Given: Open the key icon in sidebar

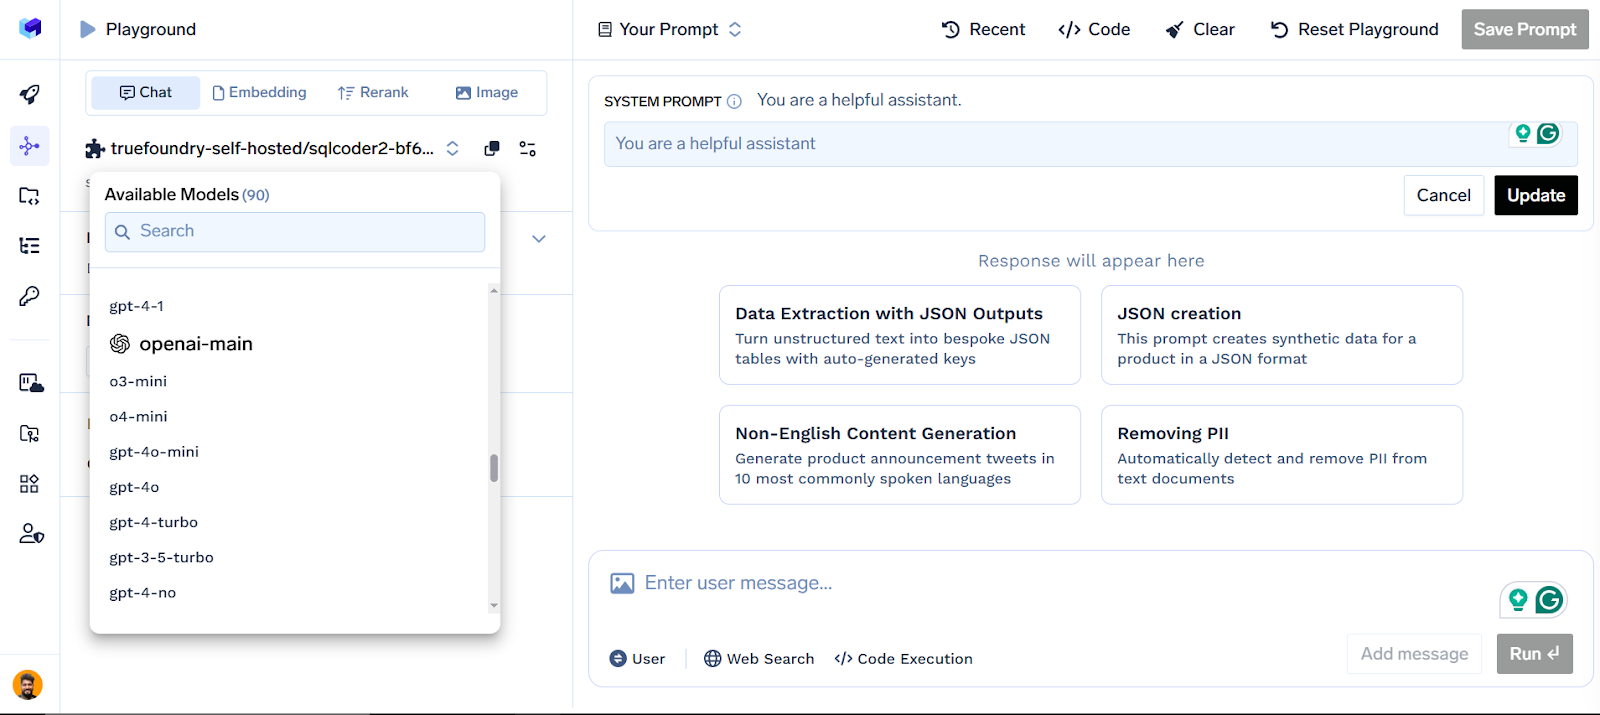Looking at the screenshot, I should [30, 296].
